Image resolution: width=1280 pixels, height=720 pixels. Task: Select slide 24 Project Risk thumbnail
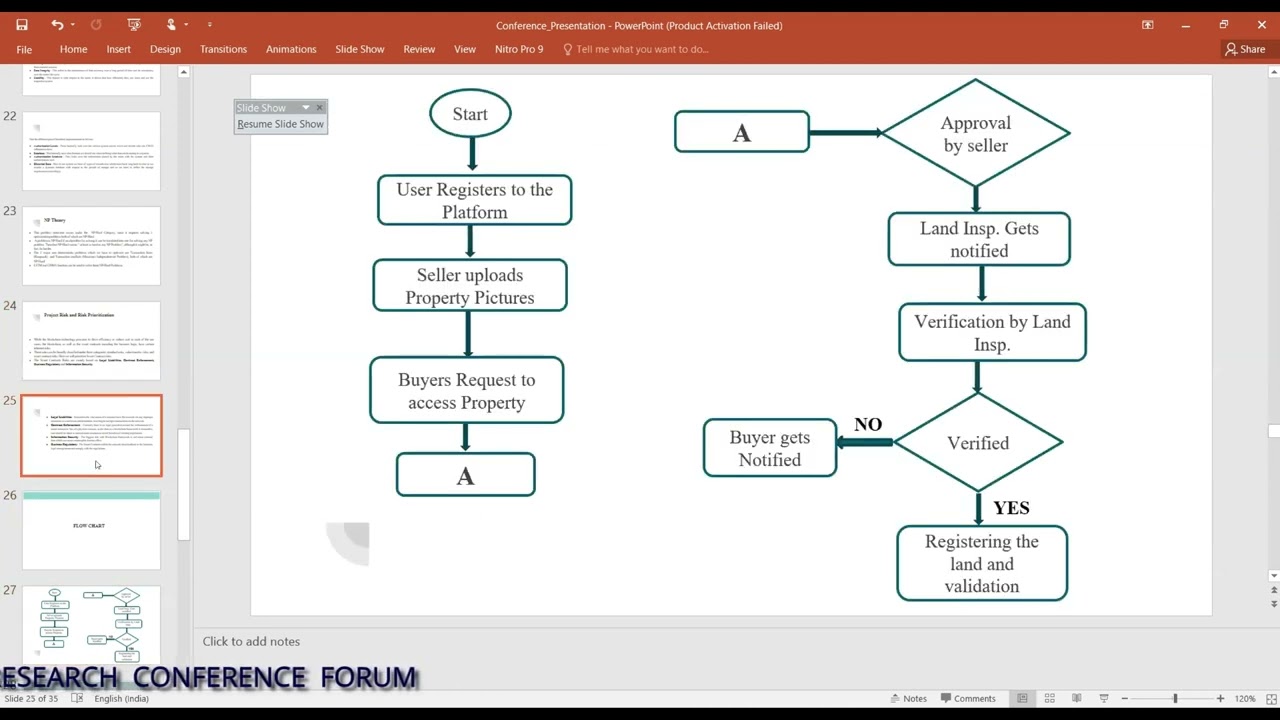91,341
